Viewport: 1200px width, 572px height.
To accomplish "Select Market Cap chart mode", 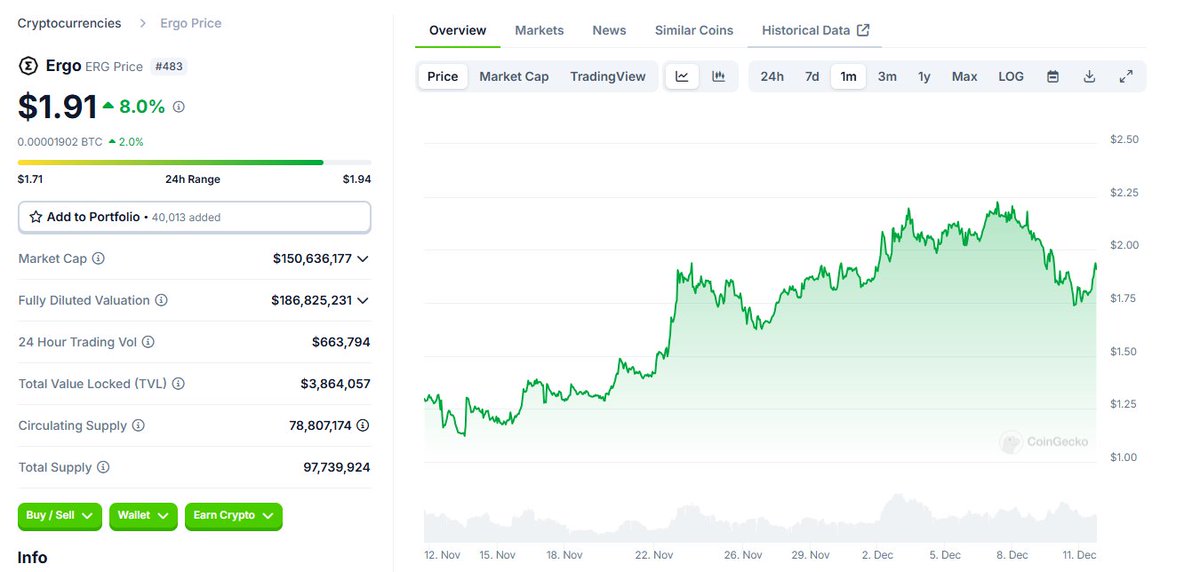I will coord(514,76).
